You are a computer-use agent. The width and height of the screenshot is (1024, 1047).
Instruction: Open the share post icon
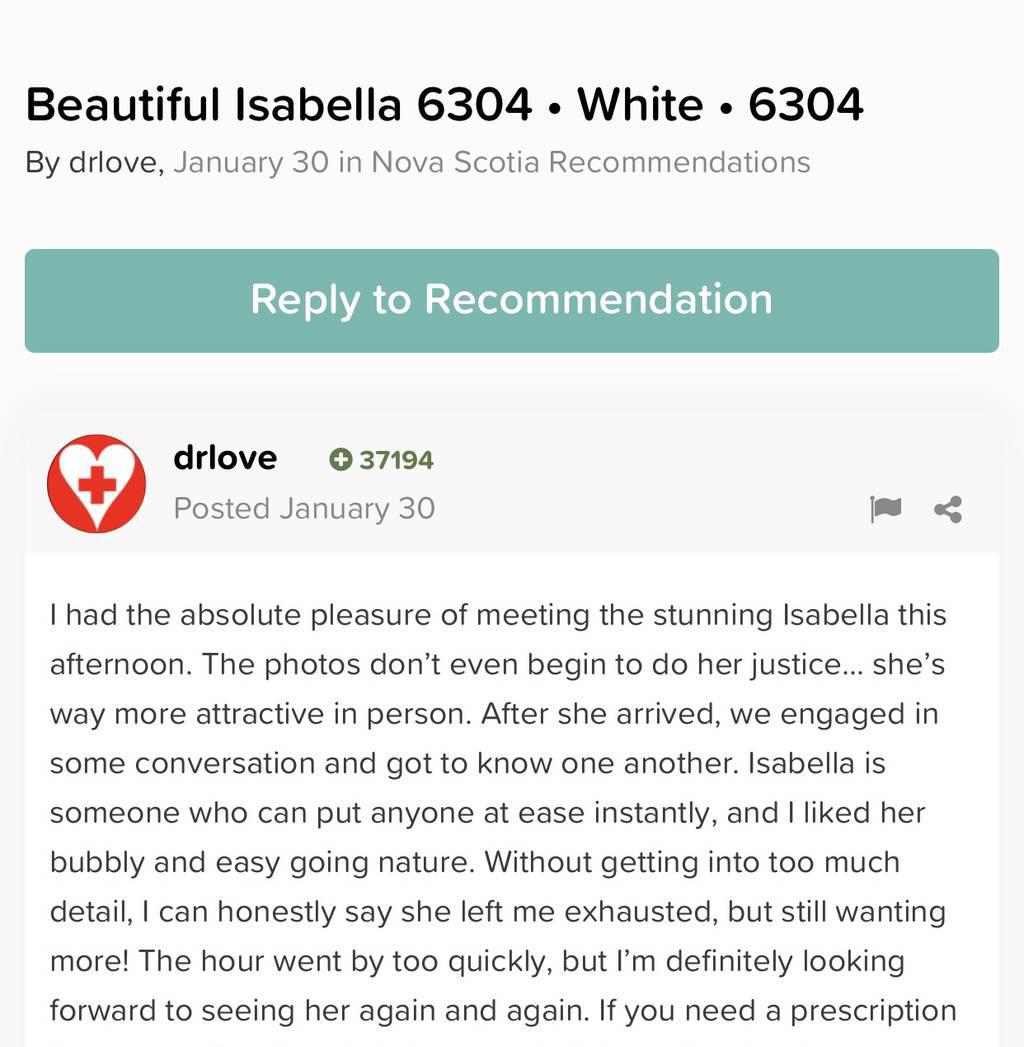tap(948, 510)
